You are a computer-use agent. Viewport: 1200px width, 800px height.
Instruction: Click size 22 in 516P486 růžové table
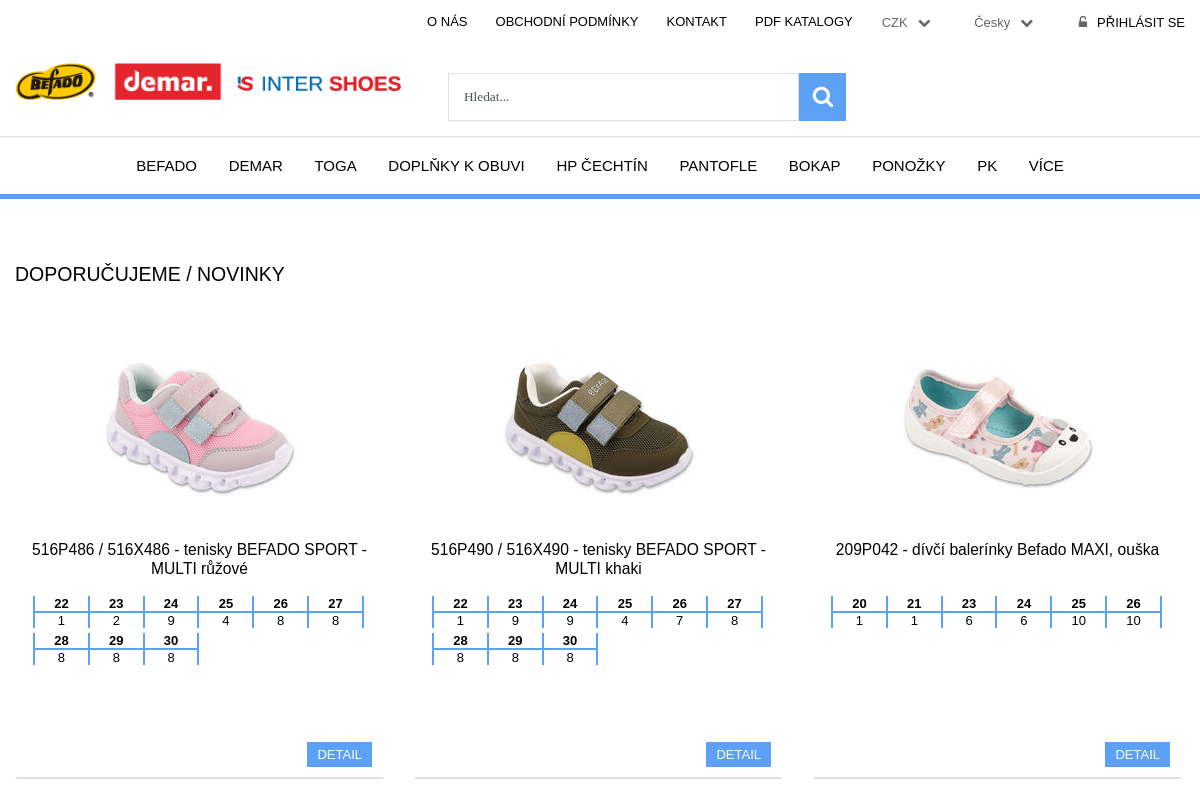point(61,604)
